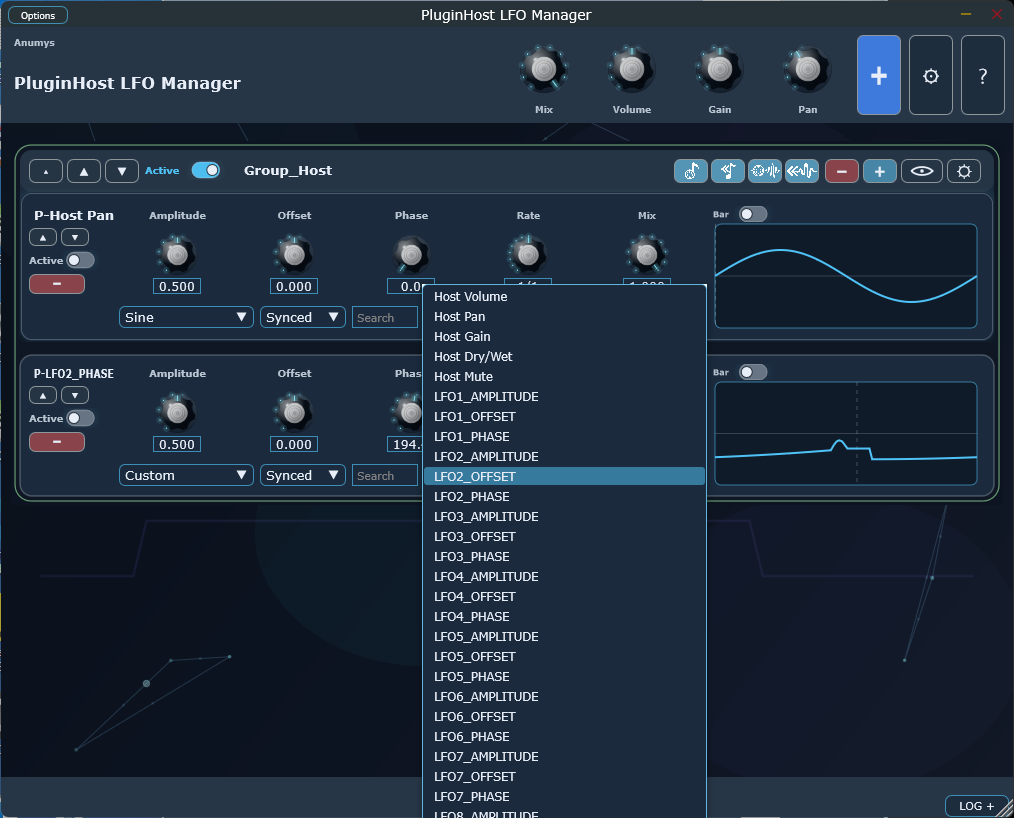Click P-Host Pan Search field
1014x818 pixels.
coord(385,318)
